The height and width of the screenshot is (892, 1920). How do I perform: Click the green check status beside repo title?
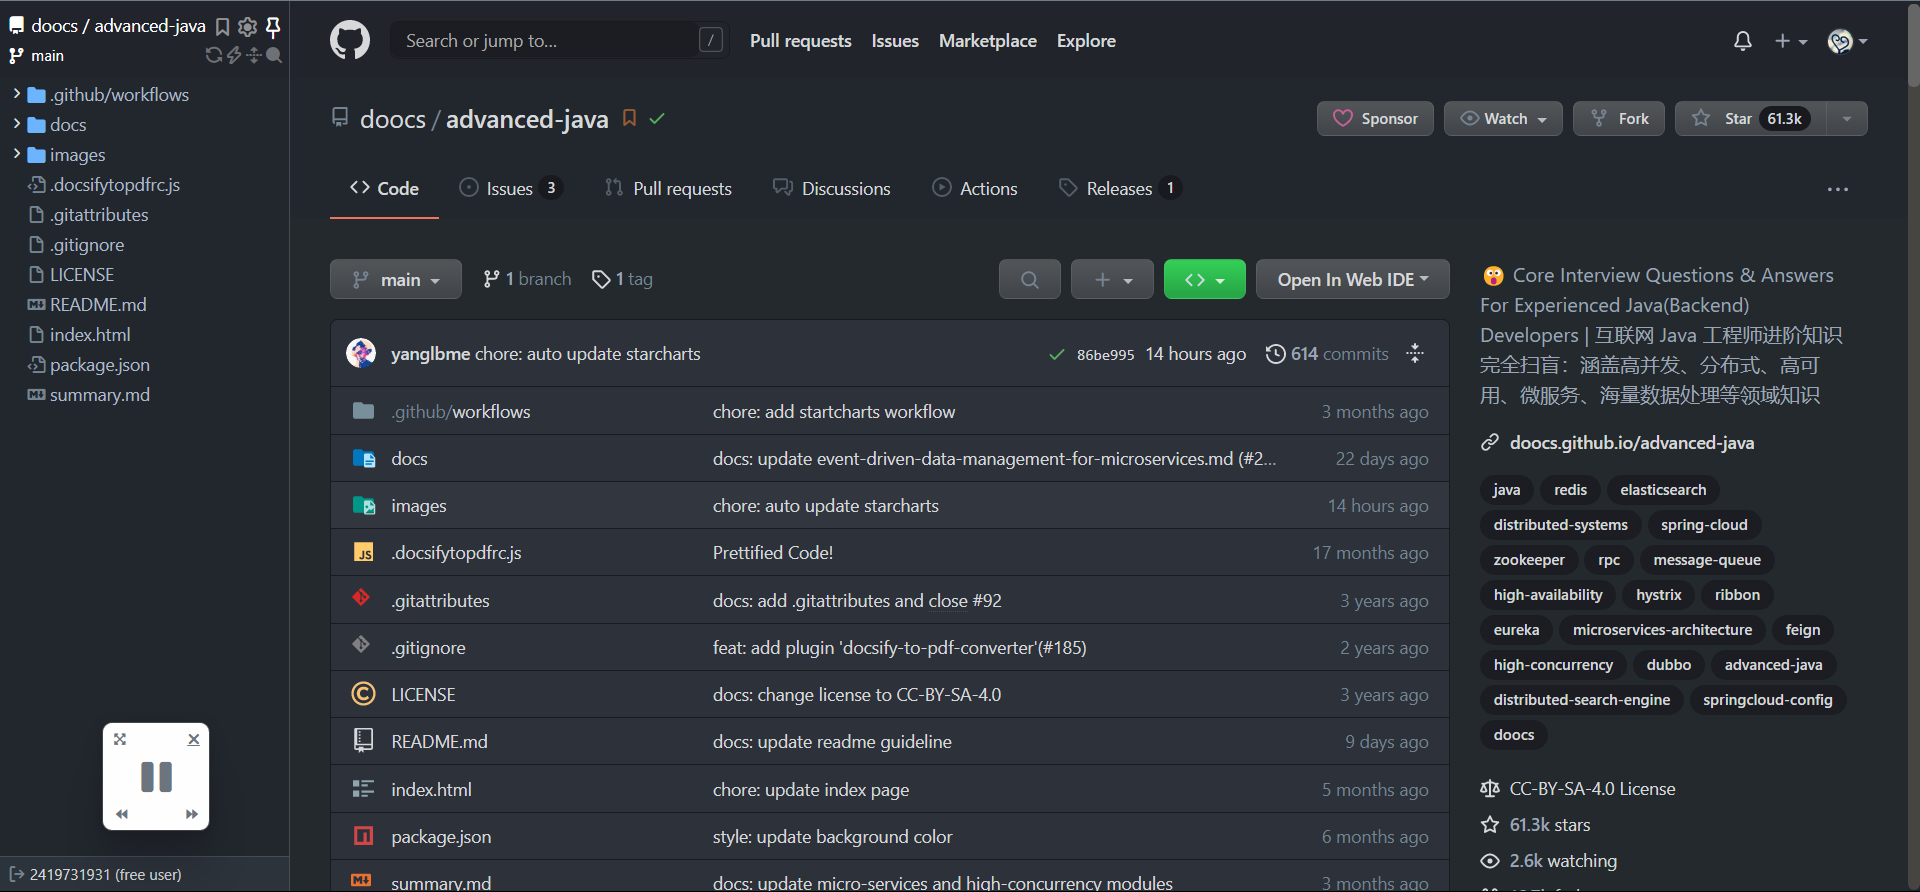(657, 118)
